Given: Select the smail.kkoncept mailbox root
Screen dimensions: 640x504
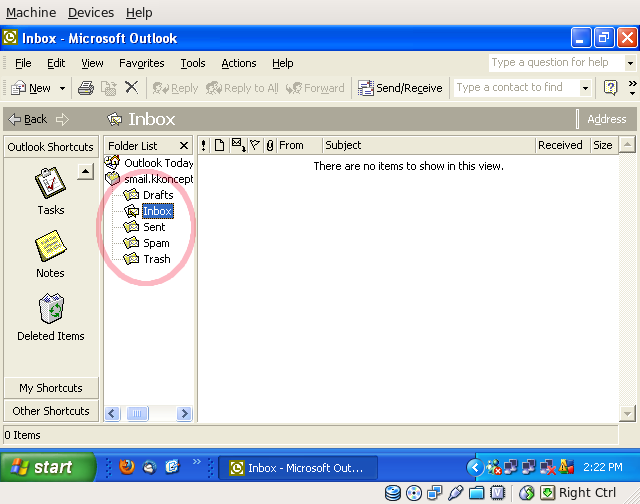Looking at the screenshot, I should (159, 179).
